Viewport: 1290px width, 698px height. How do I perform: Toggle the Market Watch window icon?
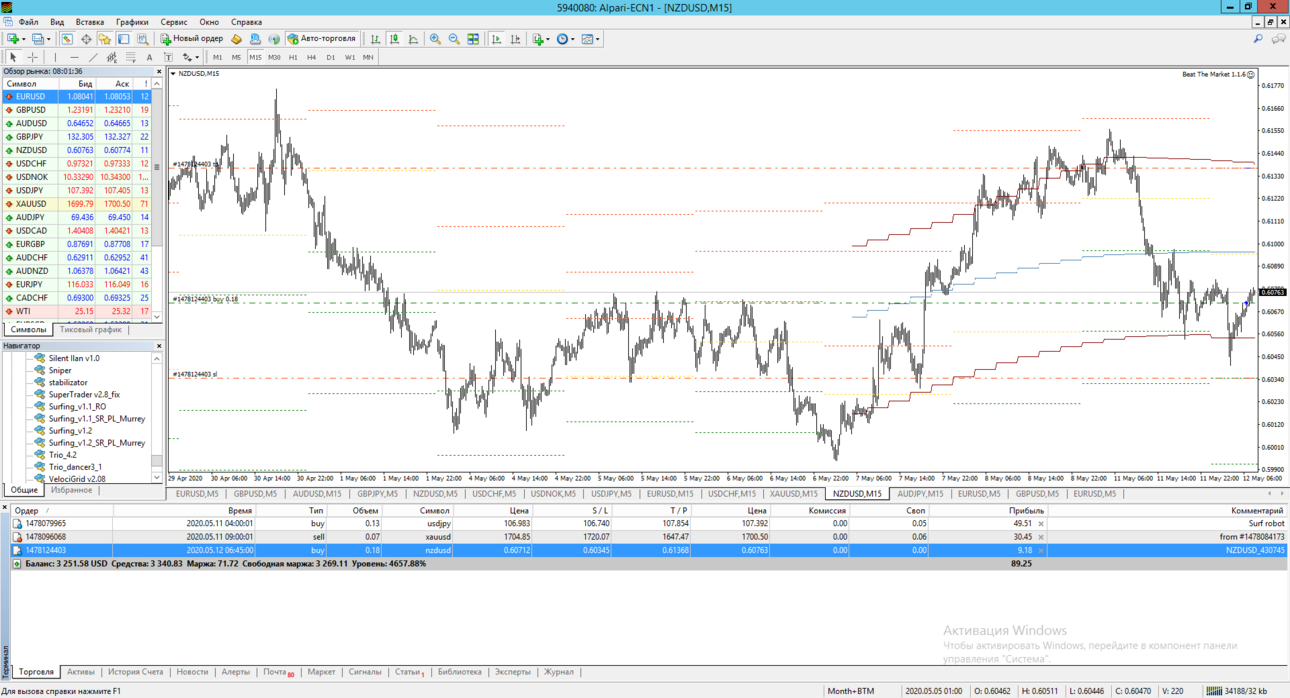(x=67, y=39)
